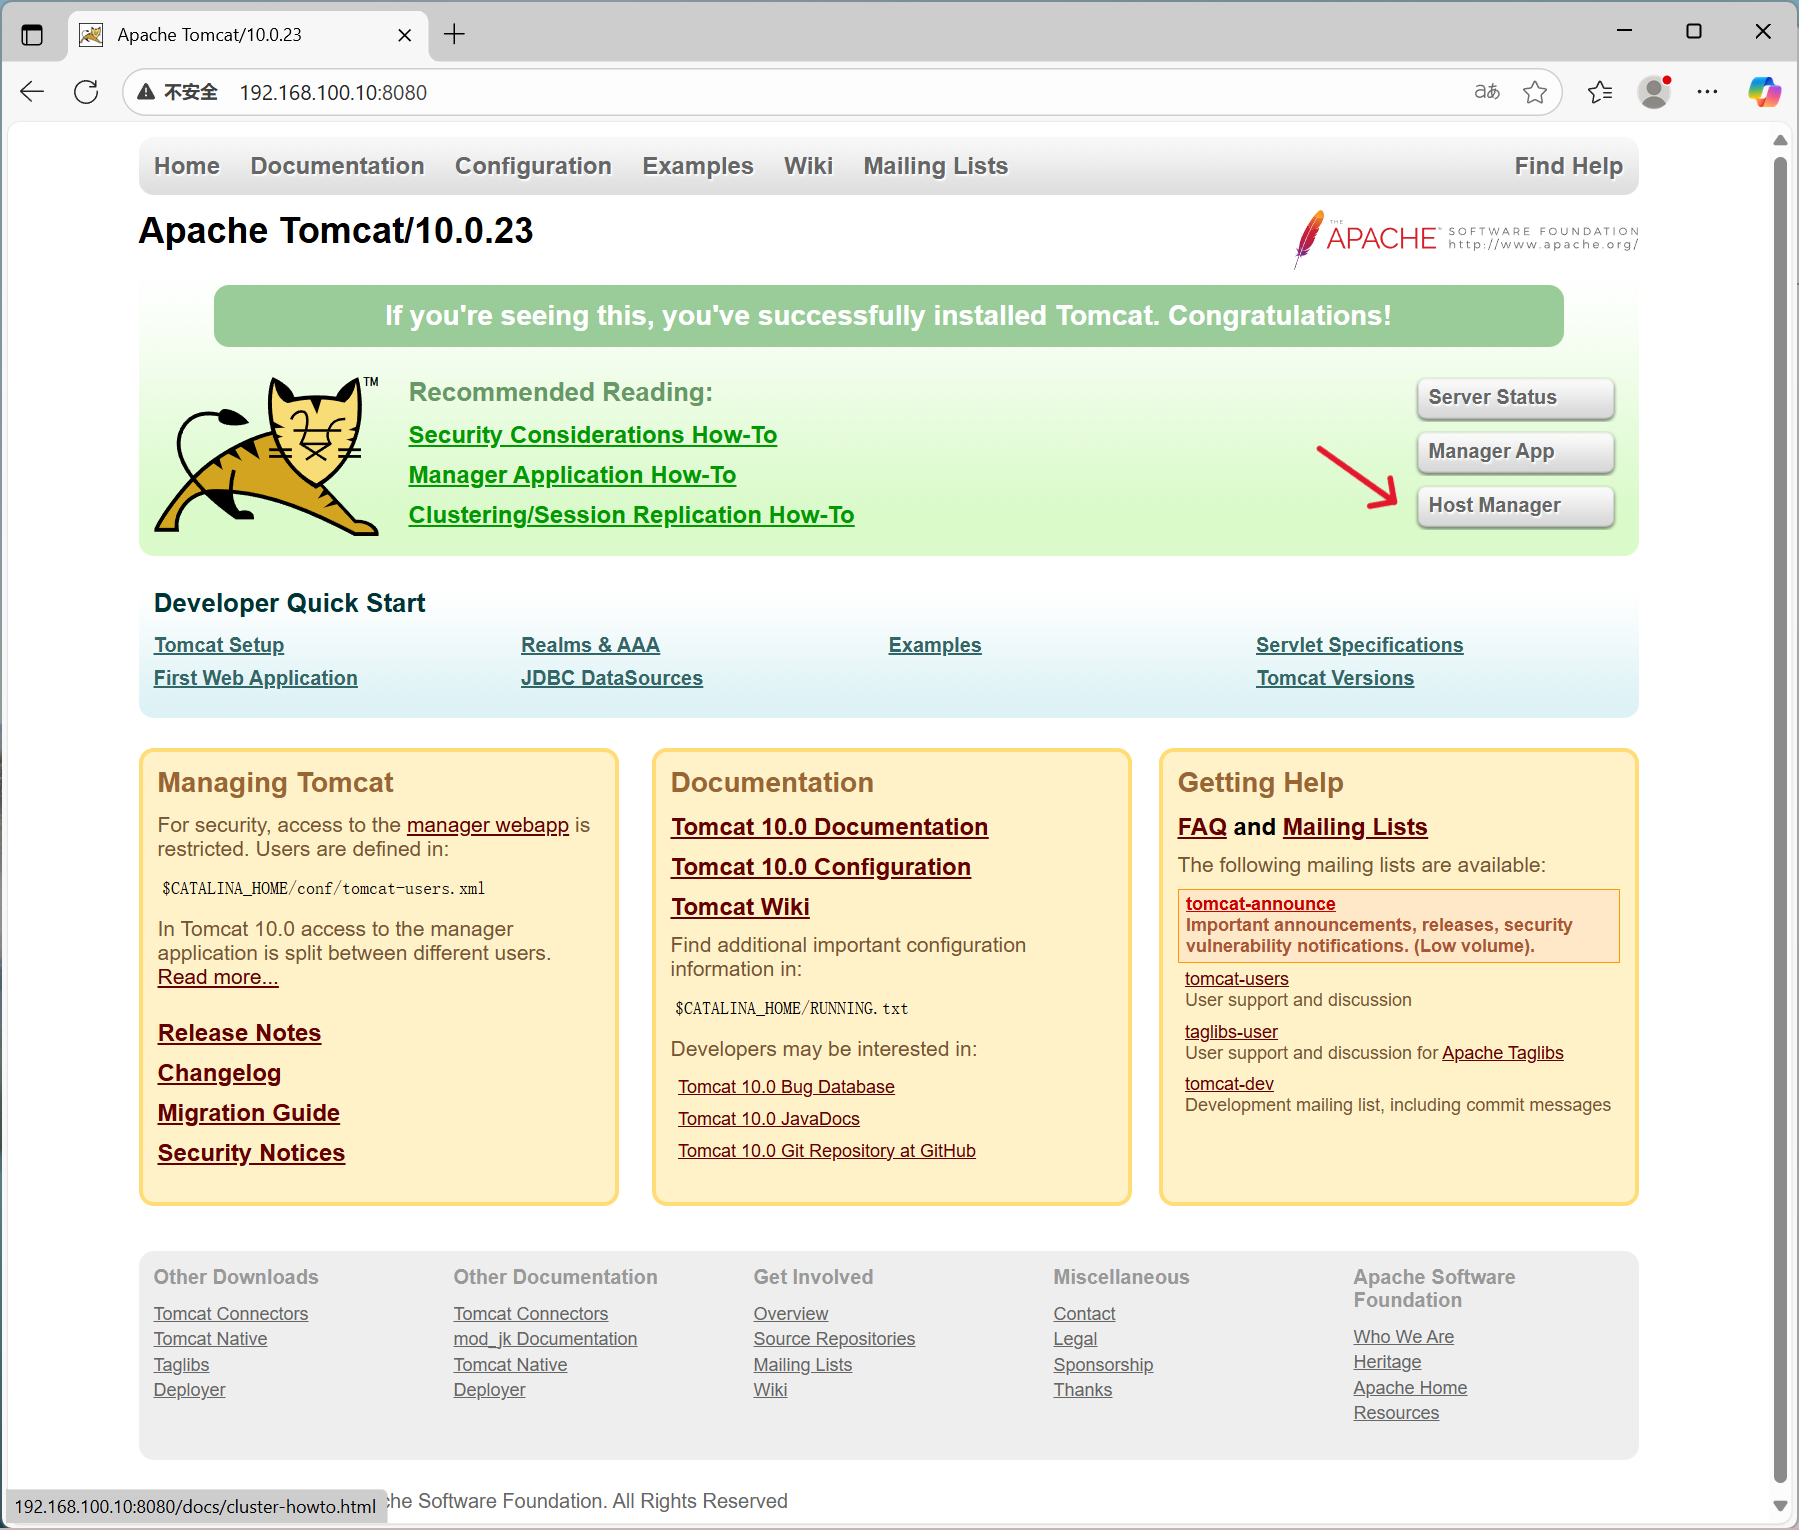Open the Security Notices link
This screenshot has height=1530, width=1799.
point(251,1153)
